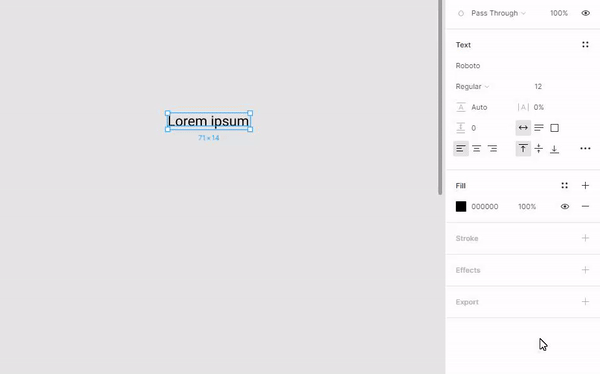
Task: Click the Text section title
Action: pyautogui.click(x=463, y=45)
